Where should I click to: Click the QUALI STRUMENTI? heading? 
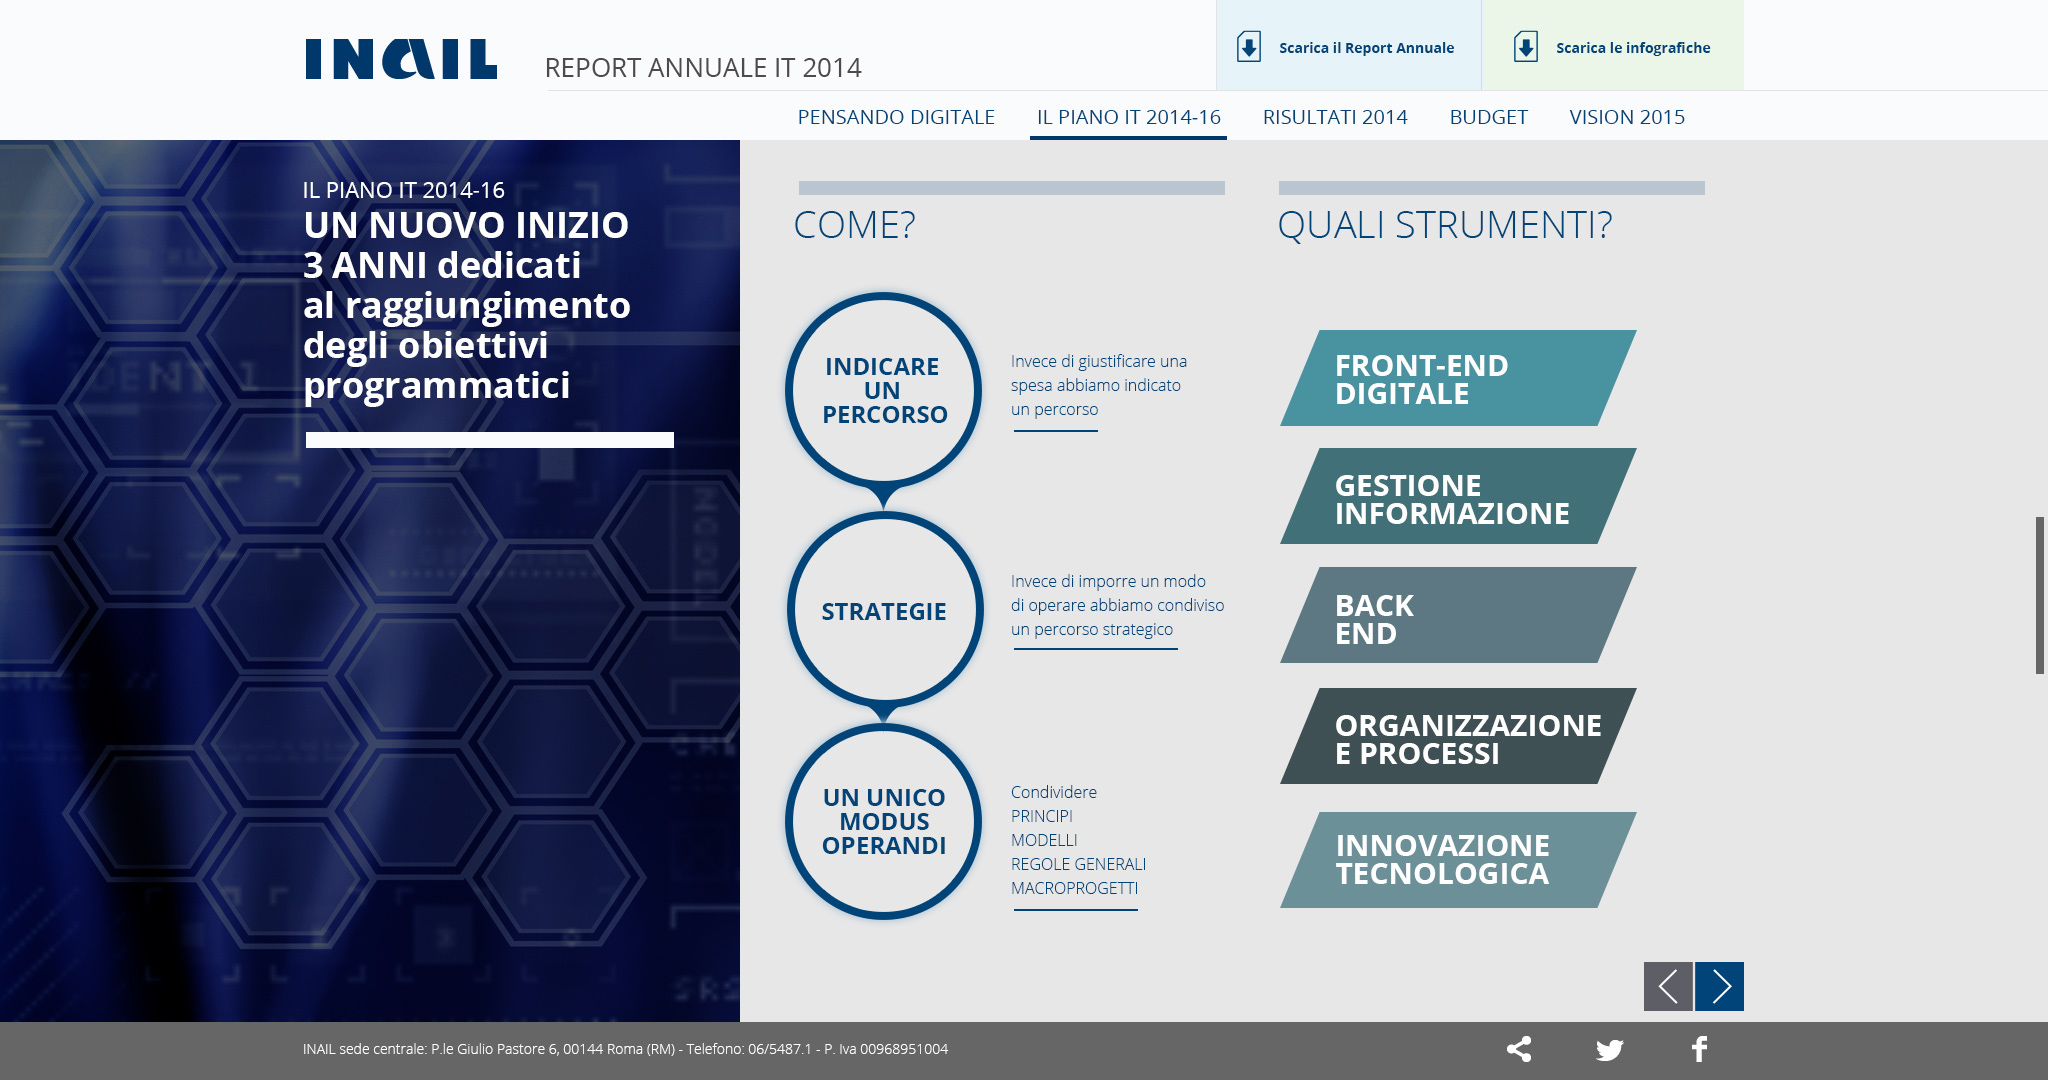point(1445,225)
